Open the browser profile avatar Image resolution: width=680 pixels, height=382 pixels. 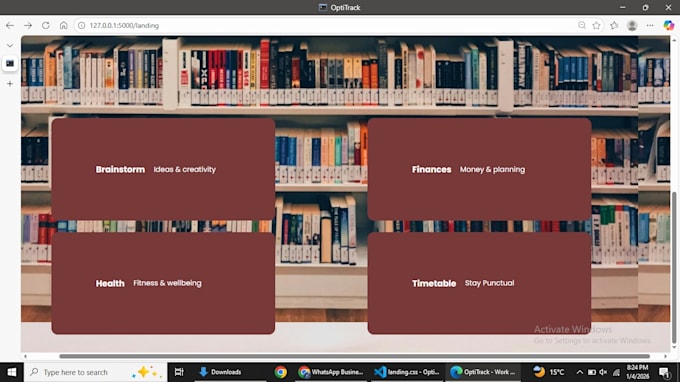click(632, 26)
